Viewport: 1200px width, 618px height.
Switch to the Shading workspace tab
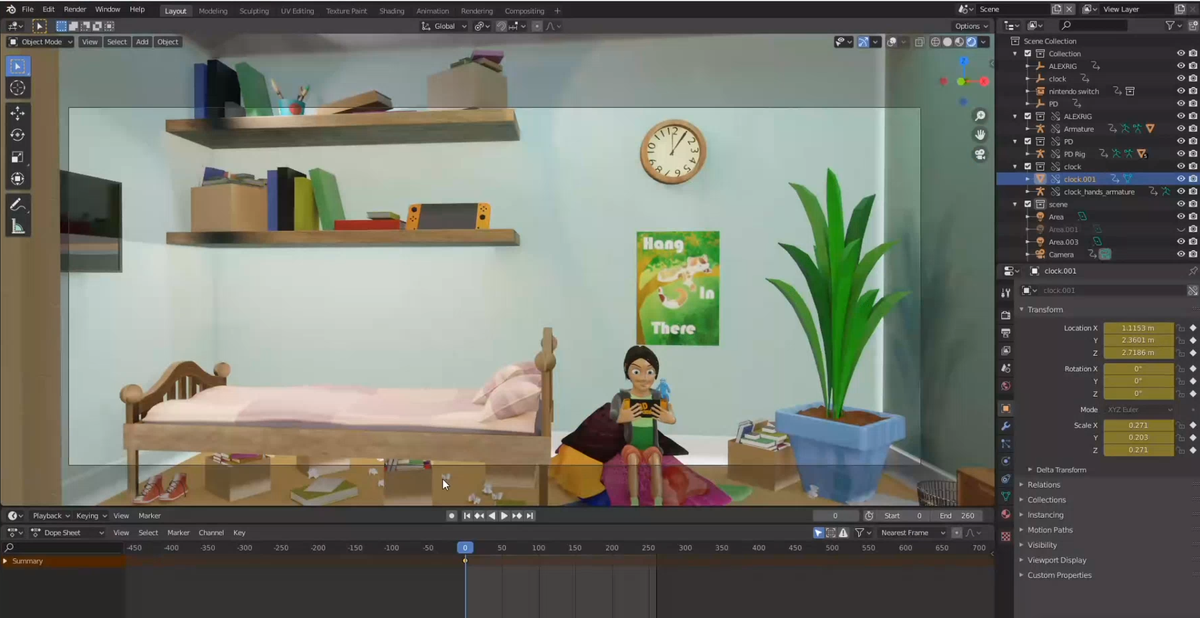(392, 11)
